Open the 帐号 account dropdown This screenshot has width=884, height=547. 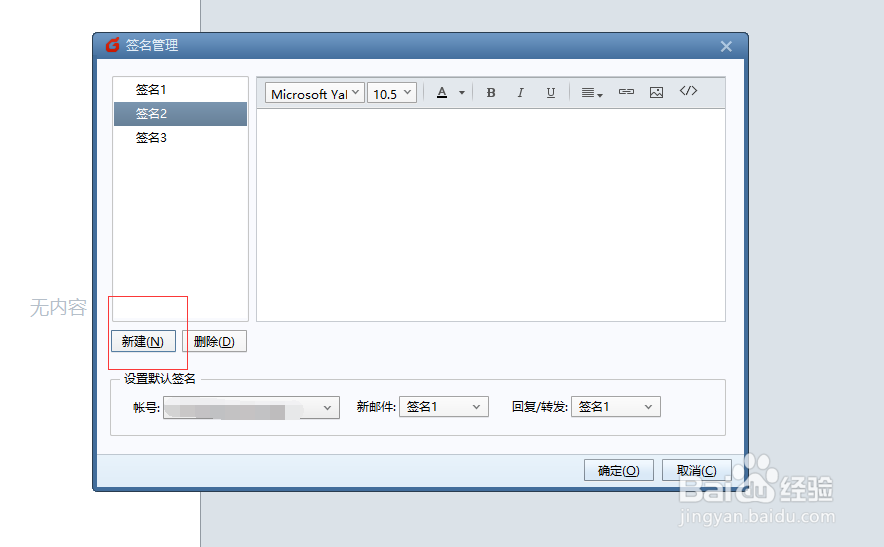(x=251, y=407)
